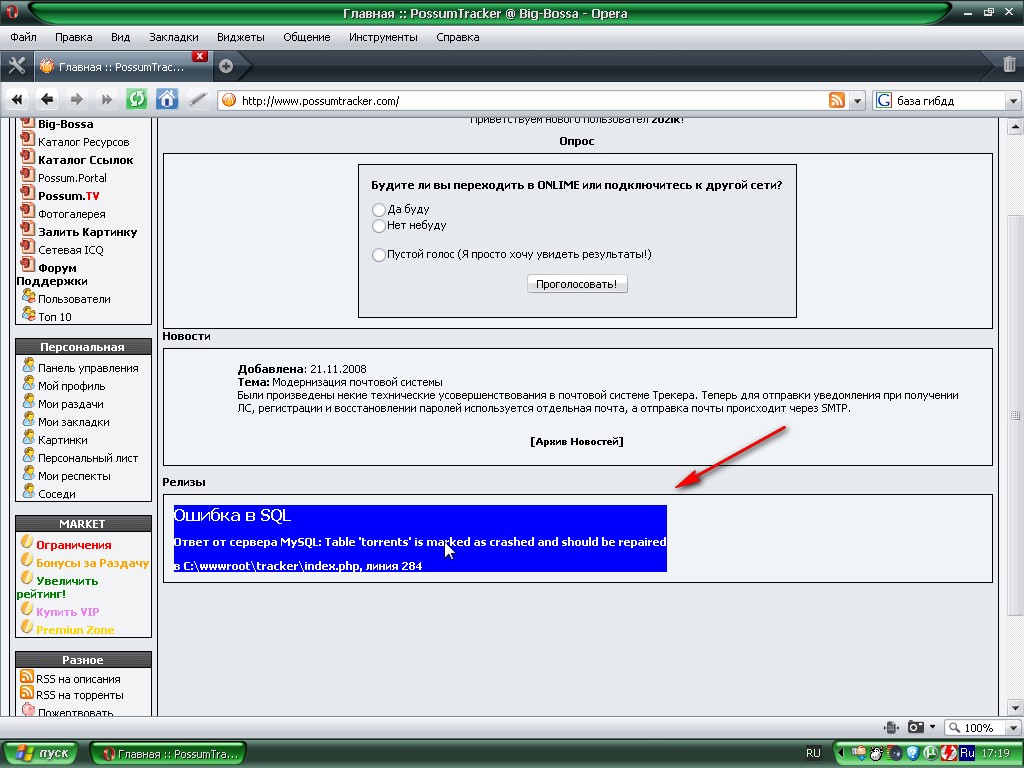1024x768 pixels.
Task: Open the Архив Новостей link
Action: pyautogui.click(x=577, y=441)
